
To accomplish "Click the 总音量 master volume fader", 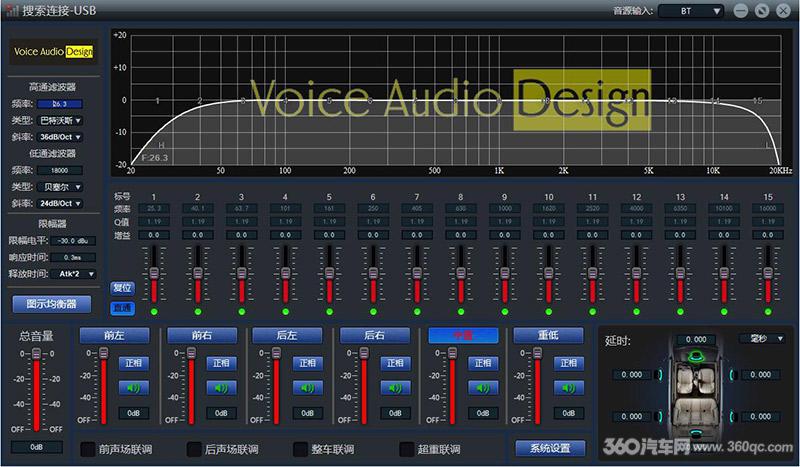I will coord(36,353).
